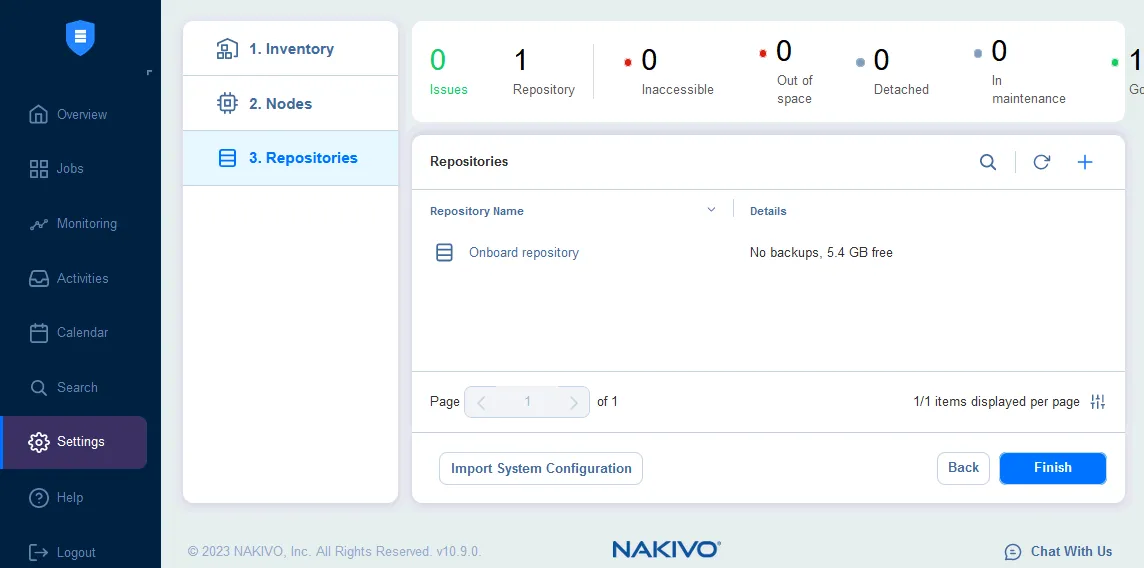Go to the Jobs section
The width and height of the screenshot is (1144, 568).
point(68,169)
